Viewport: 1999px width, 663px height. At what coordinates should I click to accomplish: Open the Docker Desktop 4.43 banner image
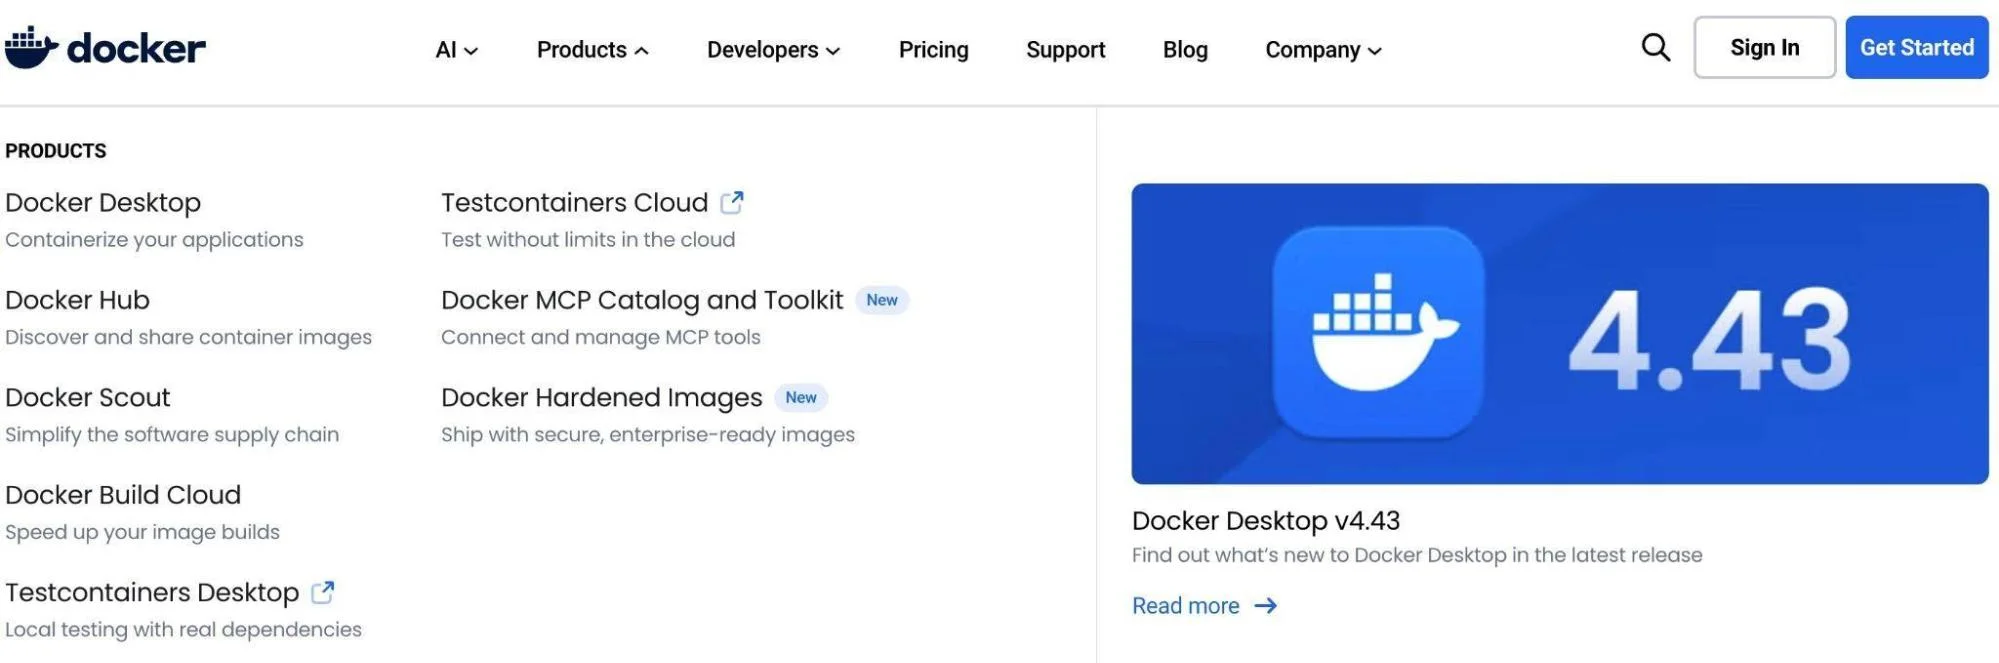(x=1559, y=333)
